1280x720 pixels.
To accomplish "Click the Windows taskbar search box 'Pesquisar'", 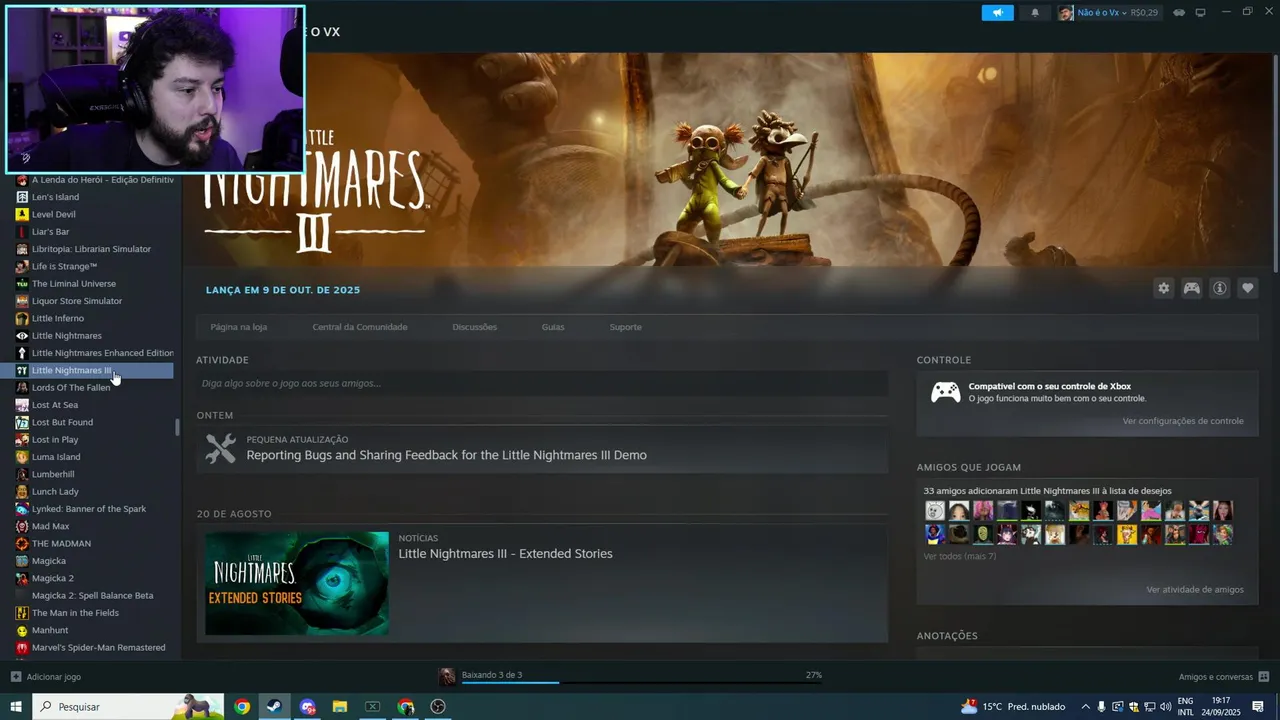I will (128, 707).
